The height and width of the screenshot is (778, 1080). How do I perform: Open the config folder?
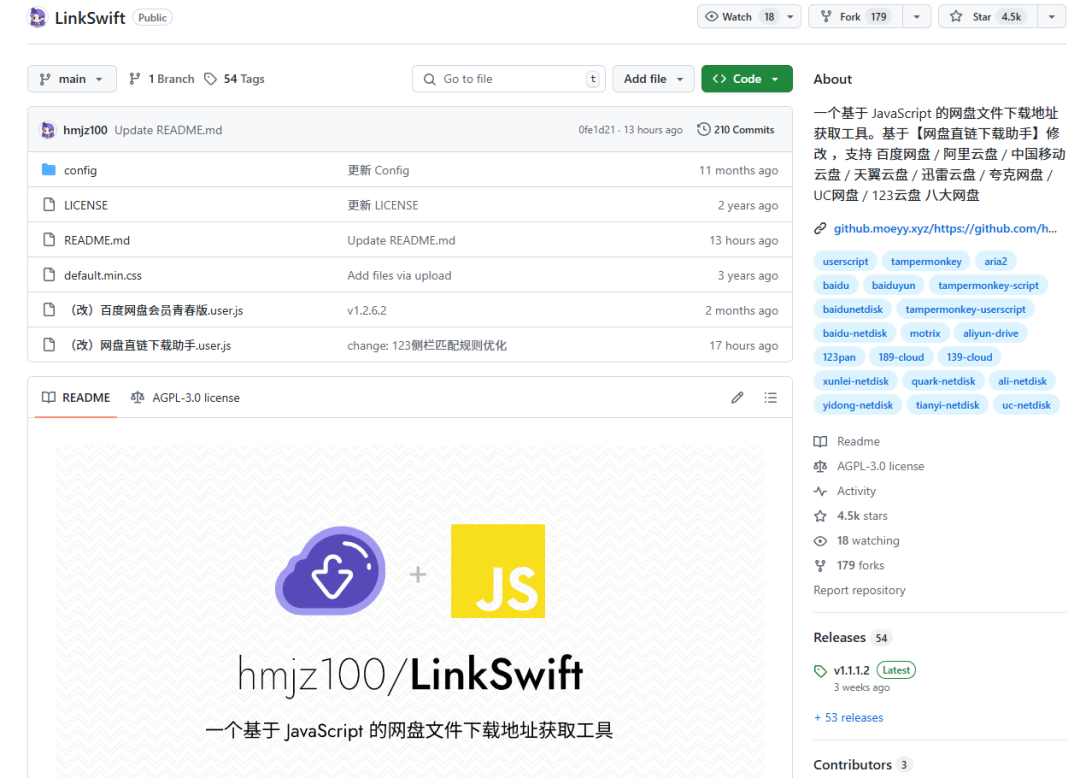[x=81, y=170]
